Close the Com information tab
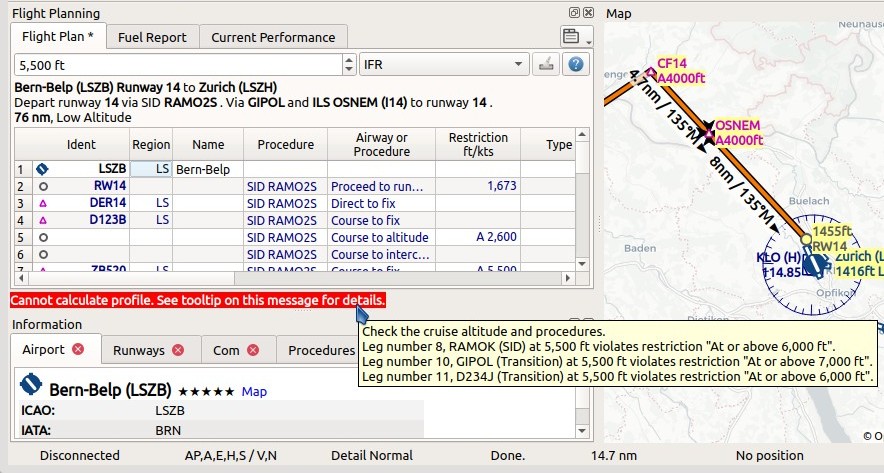Screen dimensions: 884x473 point(253,350)
